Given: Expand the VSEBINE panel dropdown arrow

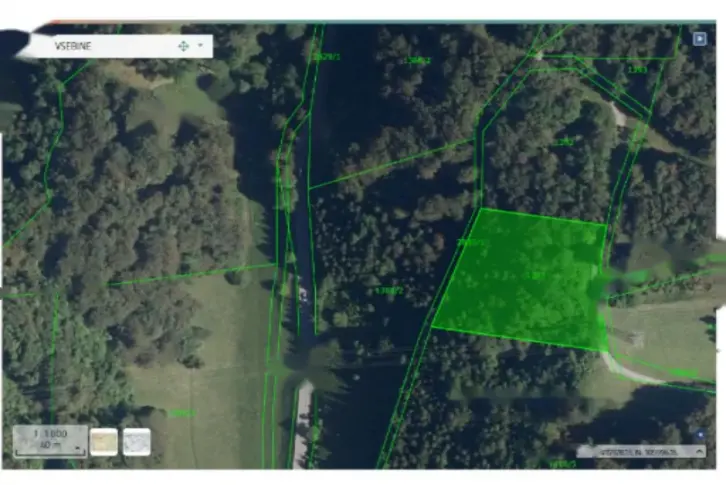Looking at the screenshot, I should 200,45.
